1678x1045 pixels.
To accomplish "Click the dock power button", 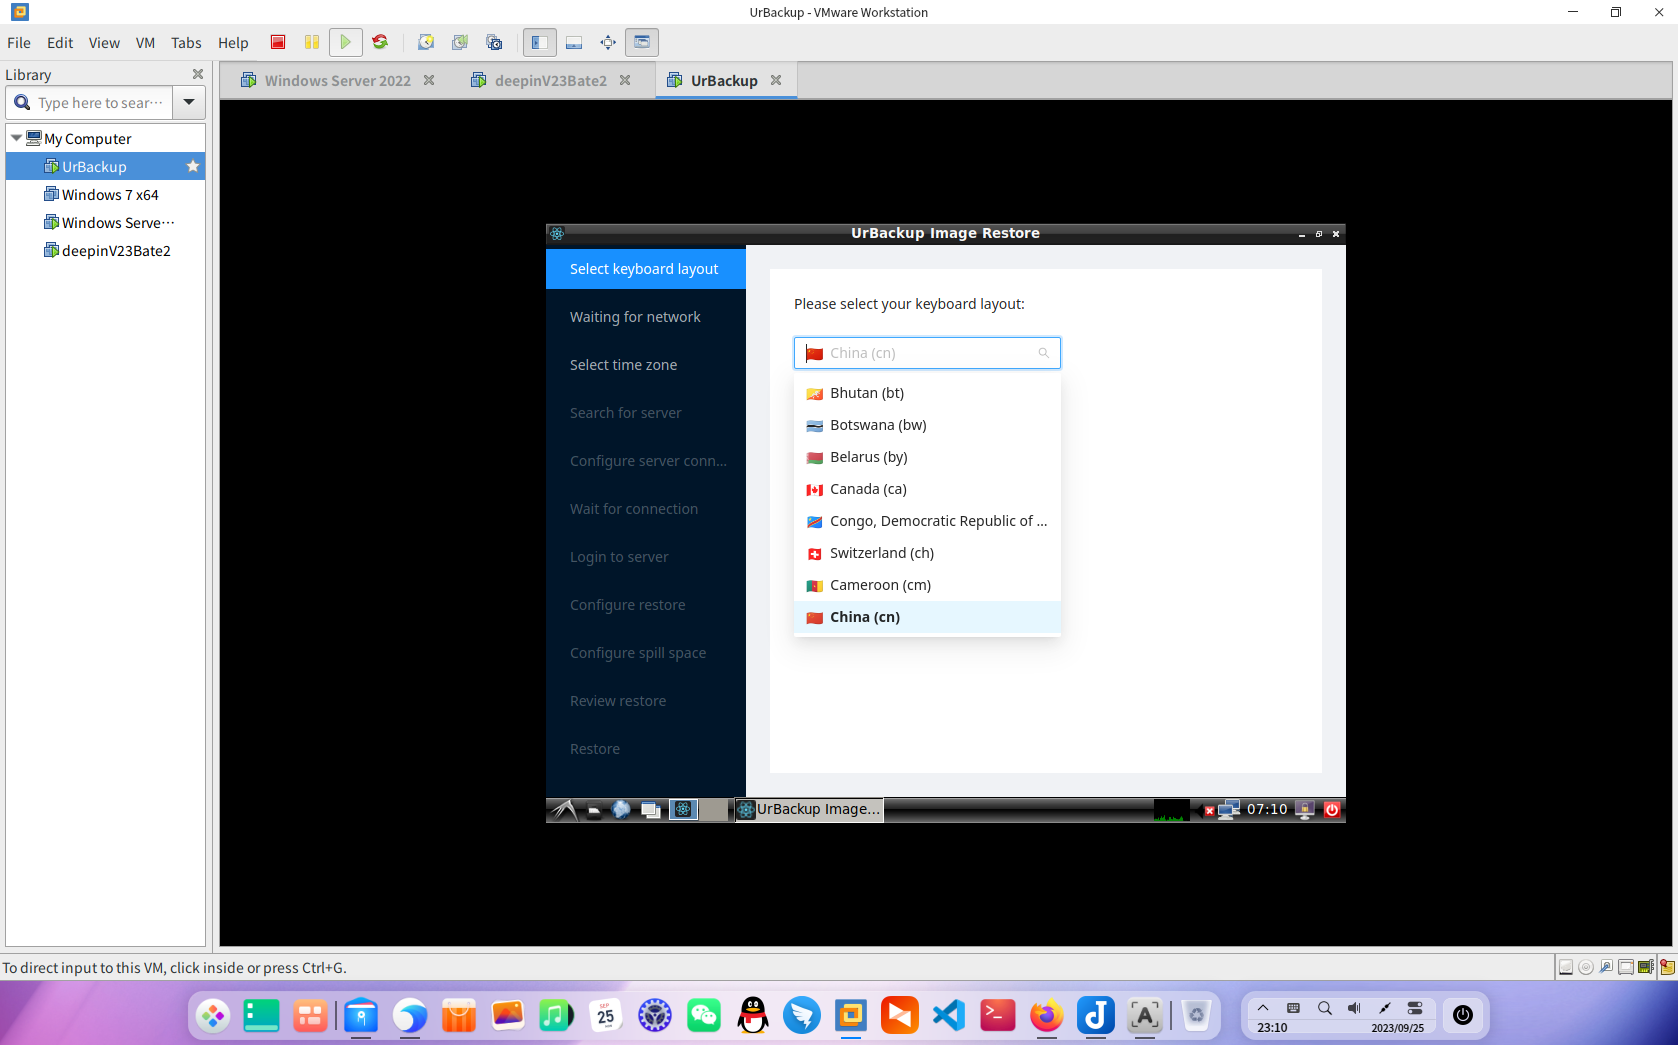I will point(1463,1015).
